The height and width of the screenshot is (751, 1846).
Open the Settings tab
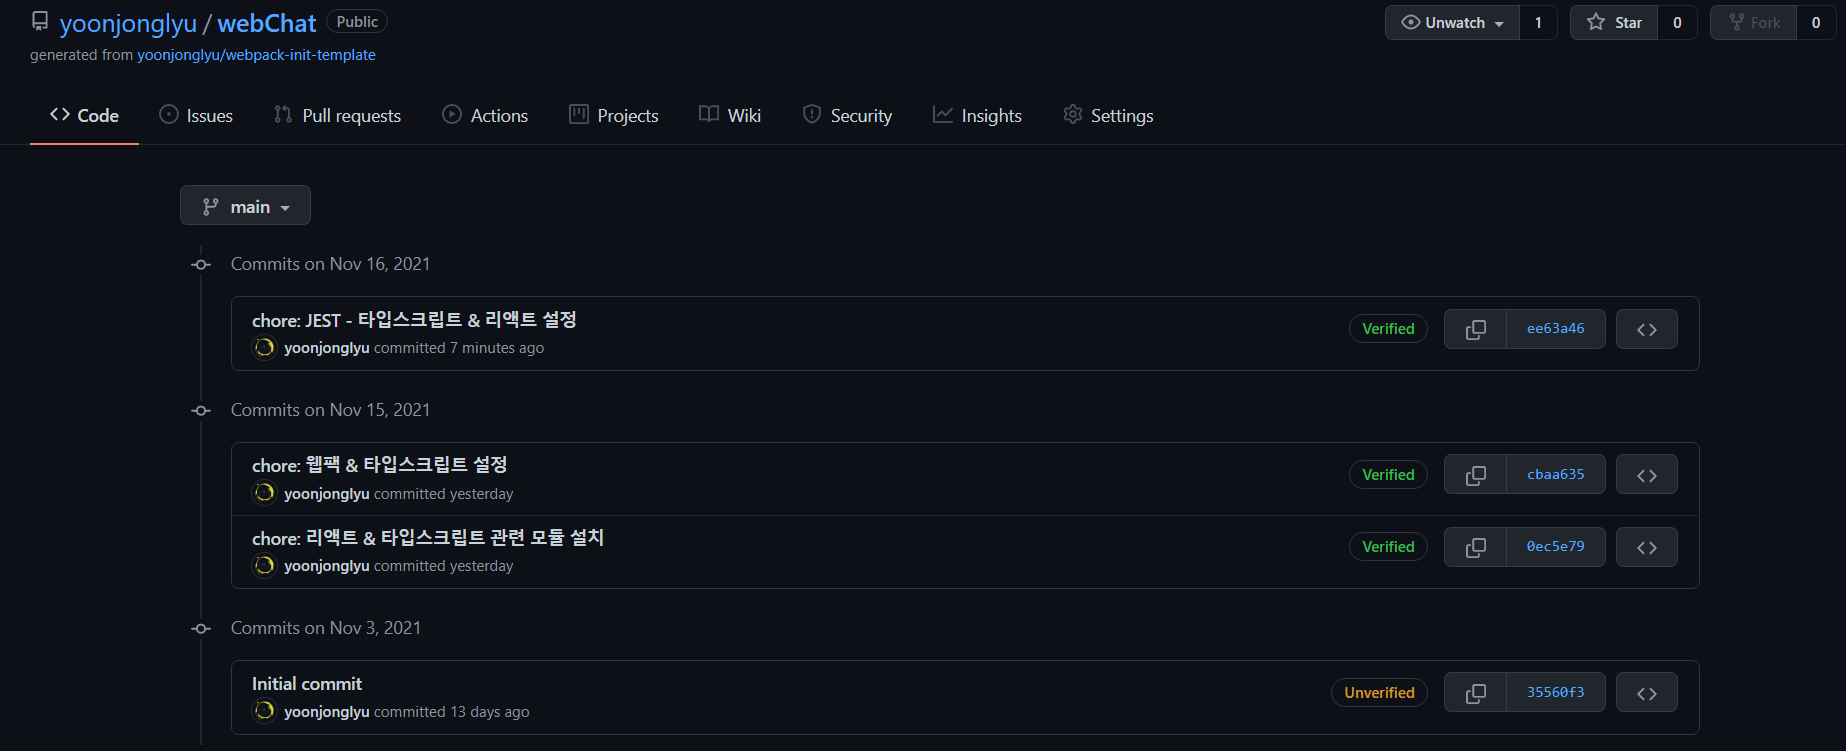point(1108,116)
